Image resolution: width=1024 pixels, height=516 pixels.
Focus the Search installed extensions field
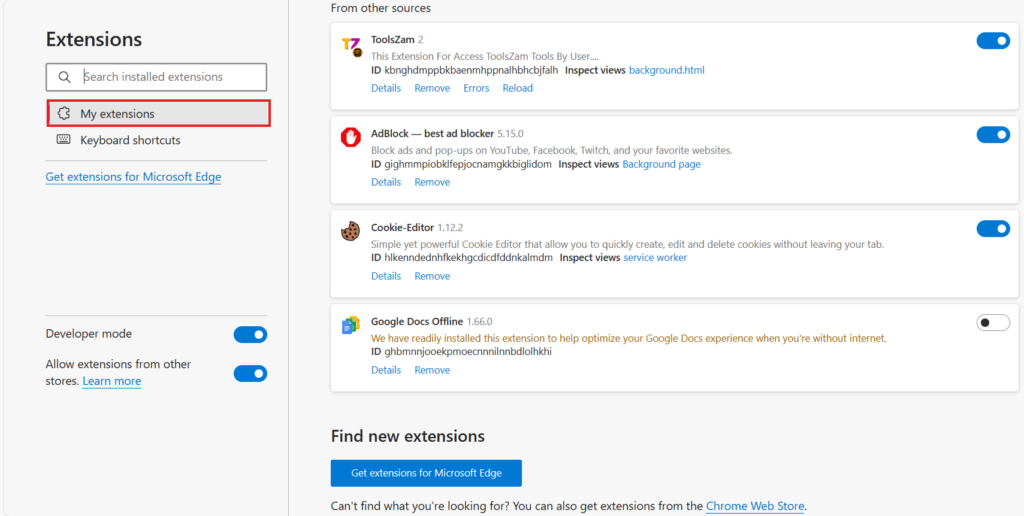click(x=157, y=77)
